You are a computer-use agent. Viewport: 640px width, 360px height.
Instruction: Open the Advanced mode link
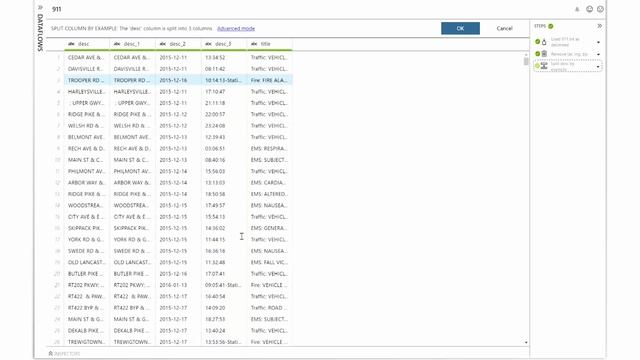[x=236, y=29]
